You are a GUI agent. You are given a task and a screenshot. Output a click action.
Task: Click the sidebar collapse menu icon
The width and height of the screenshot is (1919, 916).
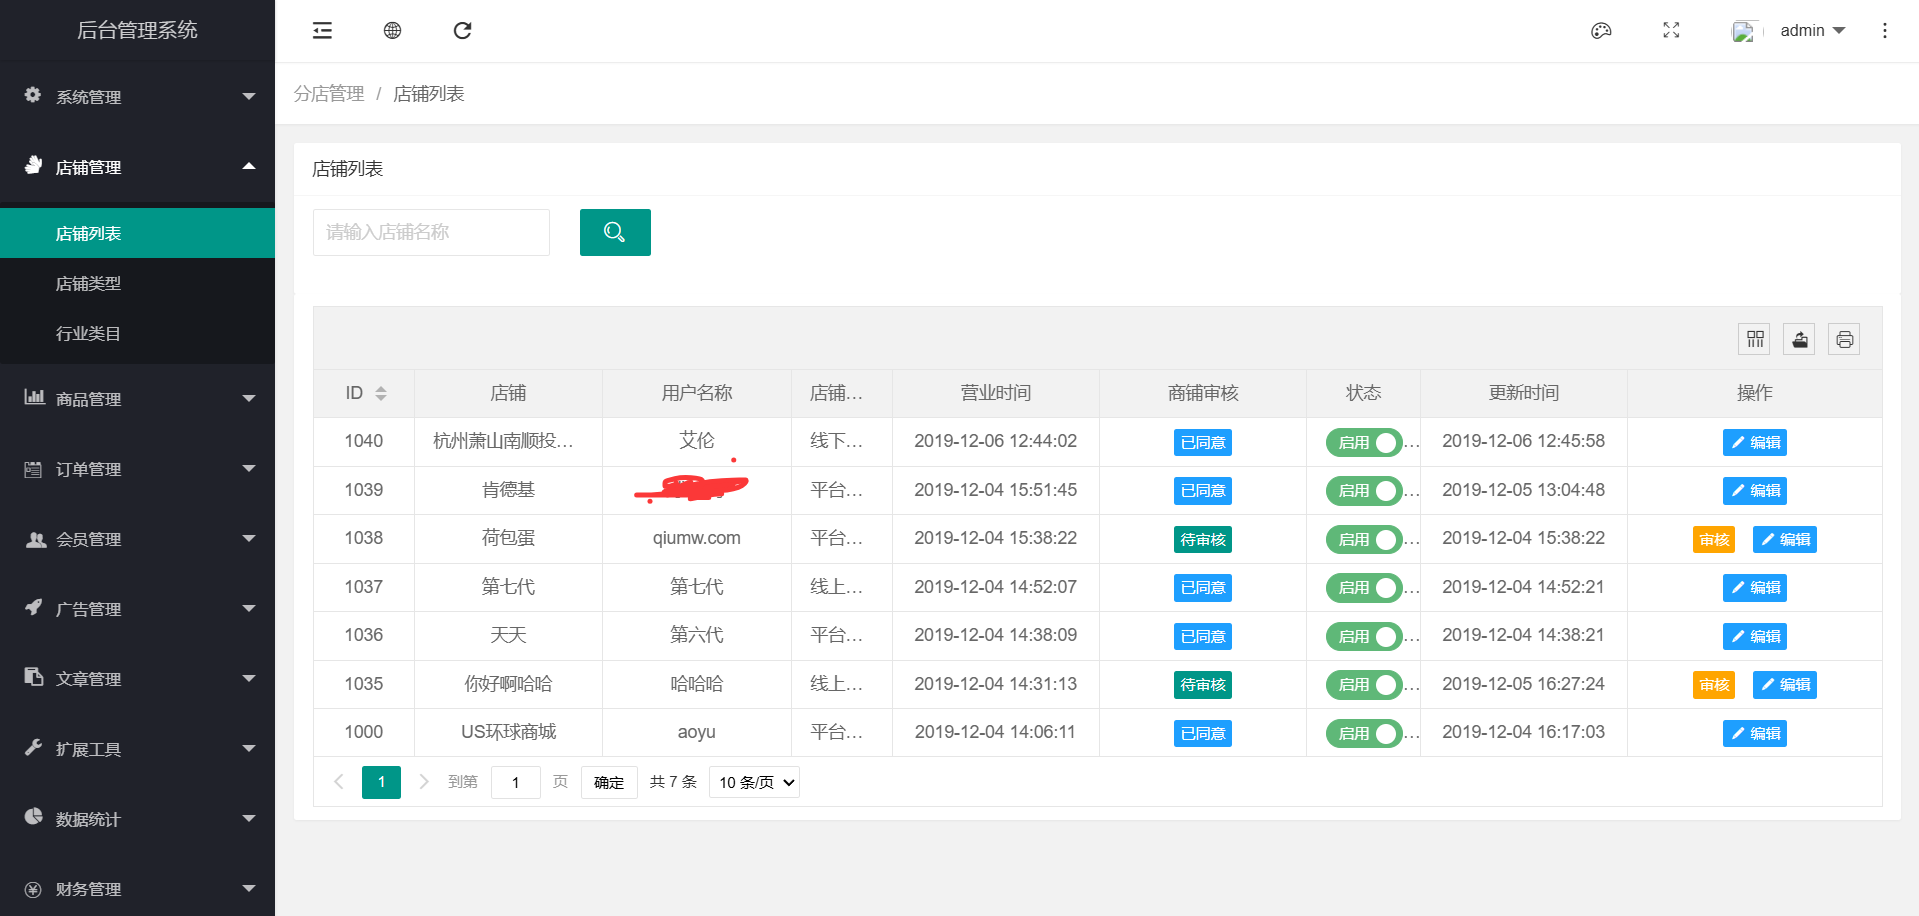click(322, 31)
